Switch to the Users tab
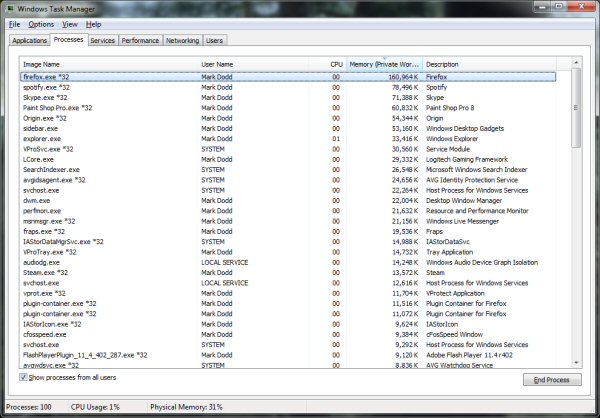This screenshot has height=418, width=600. (x=214, y=40)
